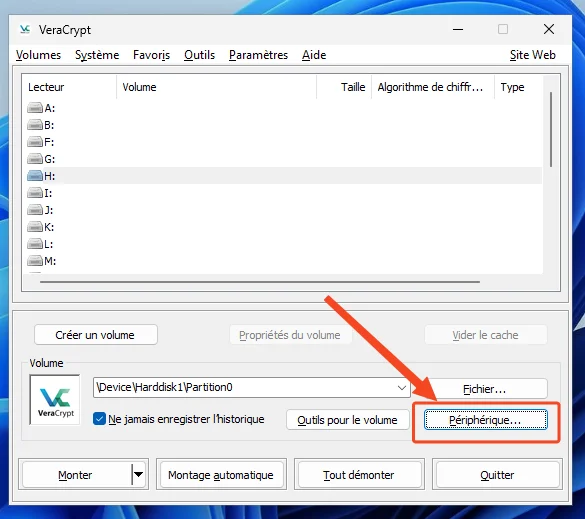
Task: Open the Système menu
Action: (97, 55)
